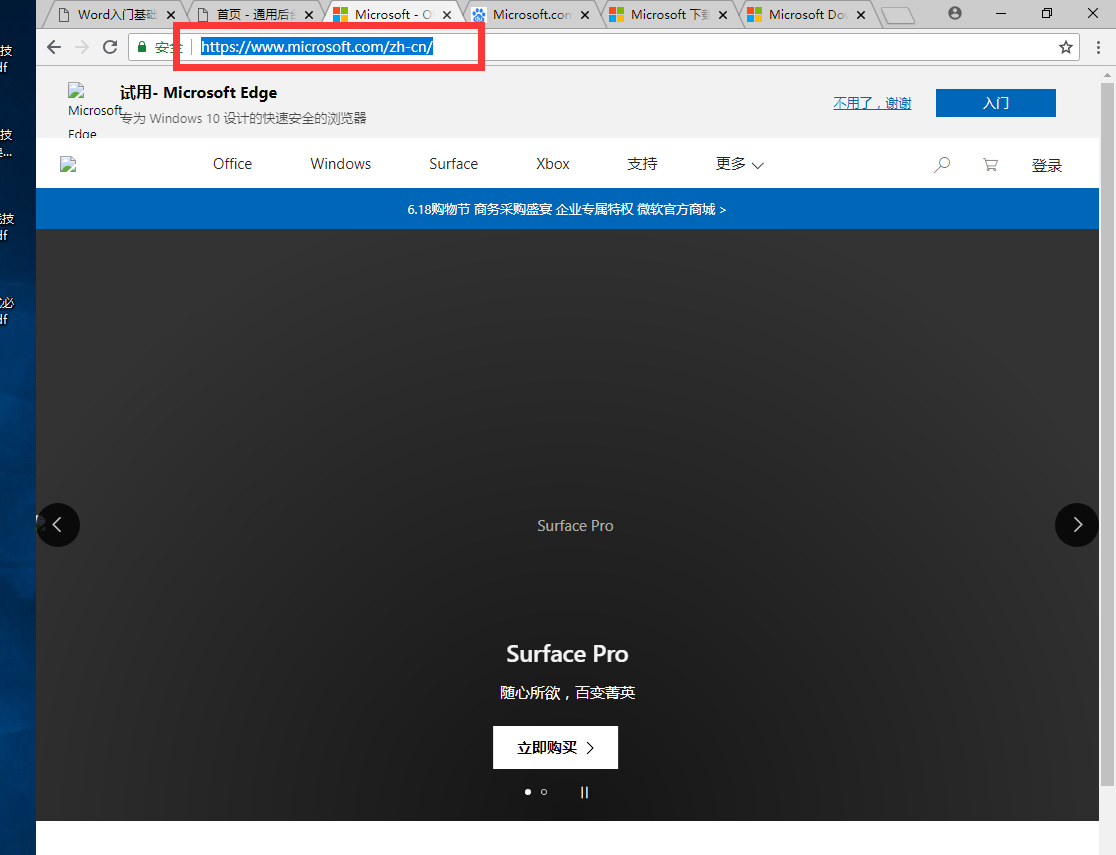Click the Chrome user profile icon
Image resolution: width=1116 pixels, height=855 pixels.
click(x=955, y=14)
